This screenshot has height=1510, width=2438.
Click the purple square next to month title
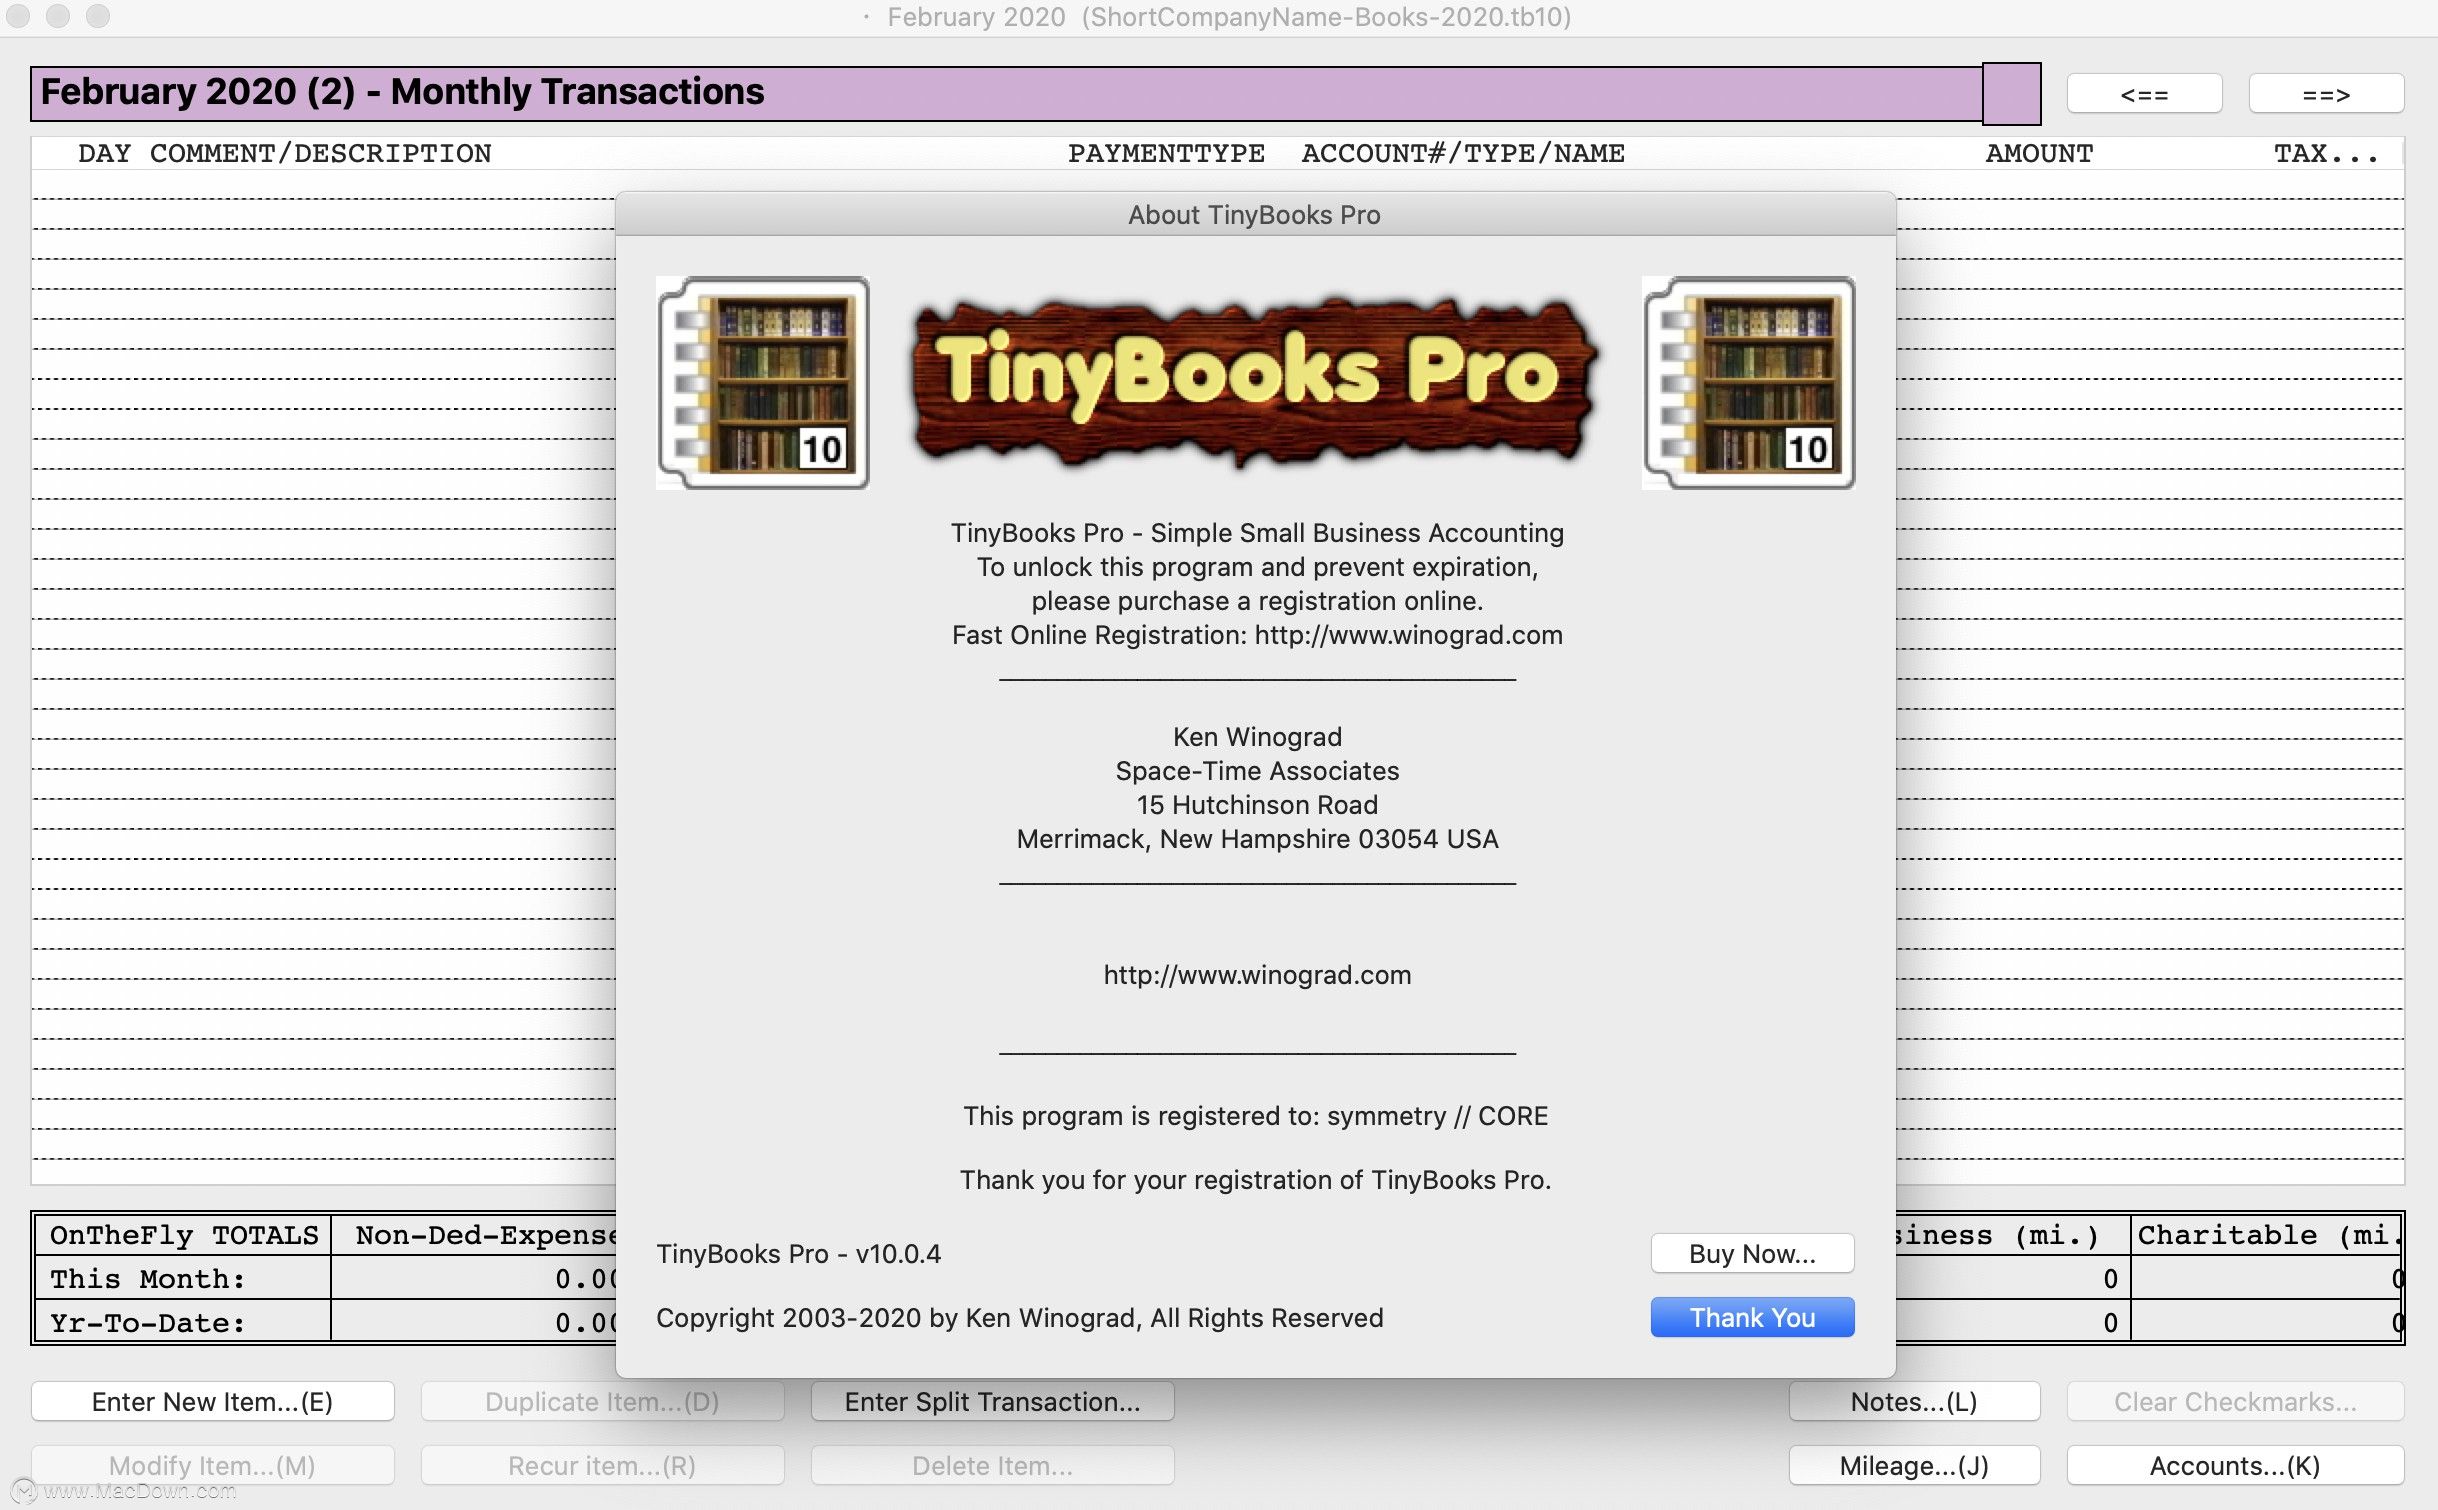tap(2011, 94)
